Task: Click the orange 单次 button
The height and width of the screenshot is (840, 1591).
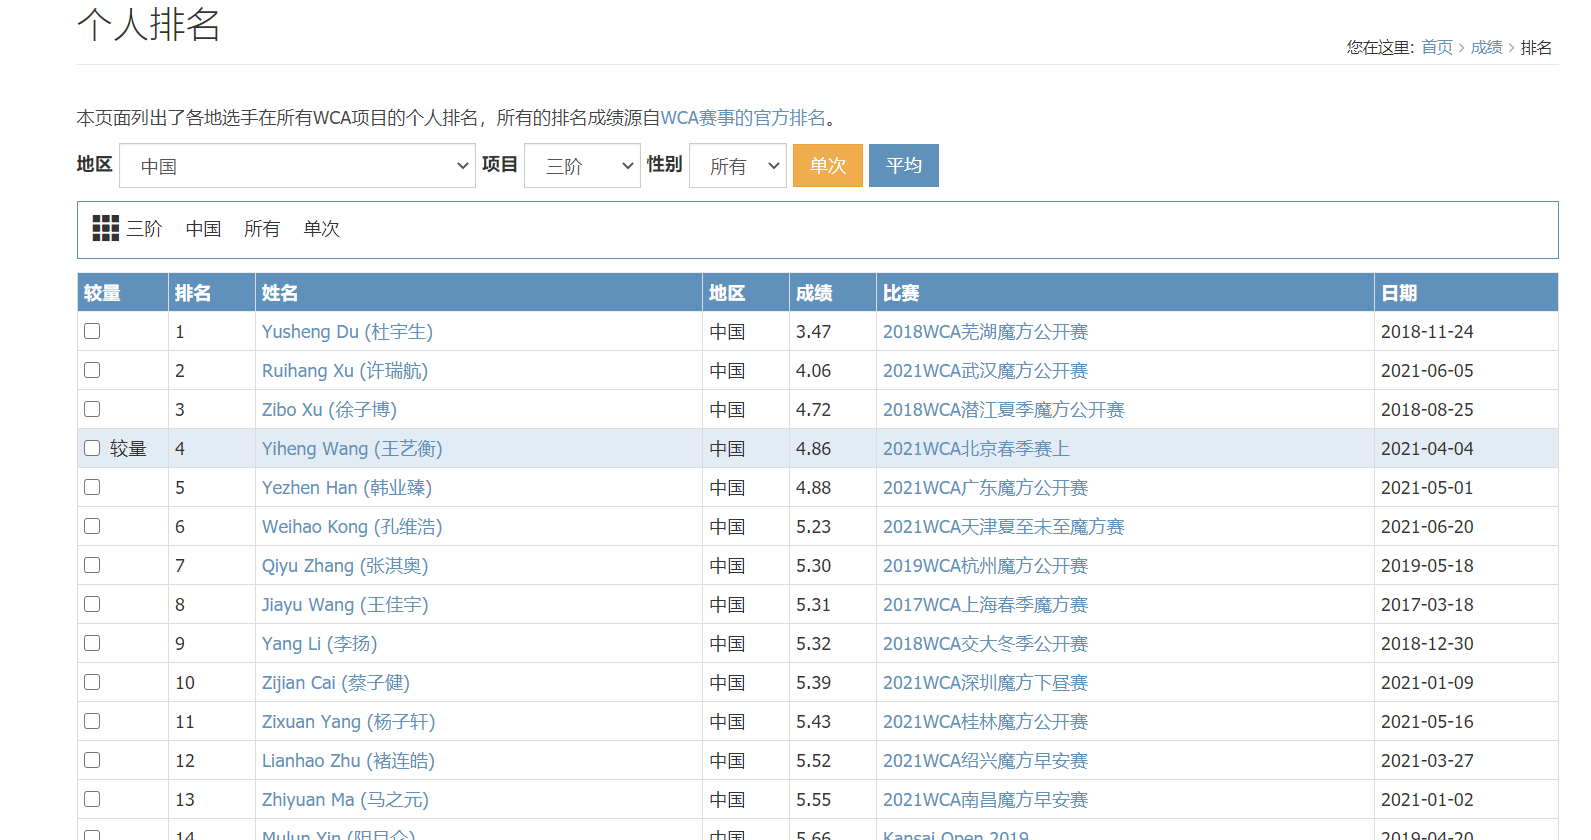Action: (828, 165)
